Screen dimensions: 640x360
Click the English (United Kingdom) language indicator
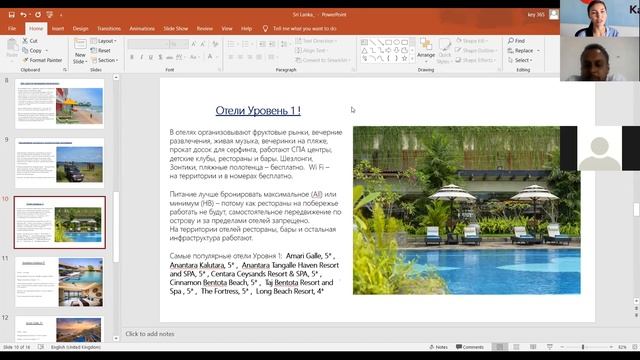[x=76, y=347]
